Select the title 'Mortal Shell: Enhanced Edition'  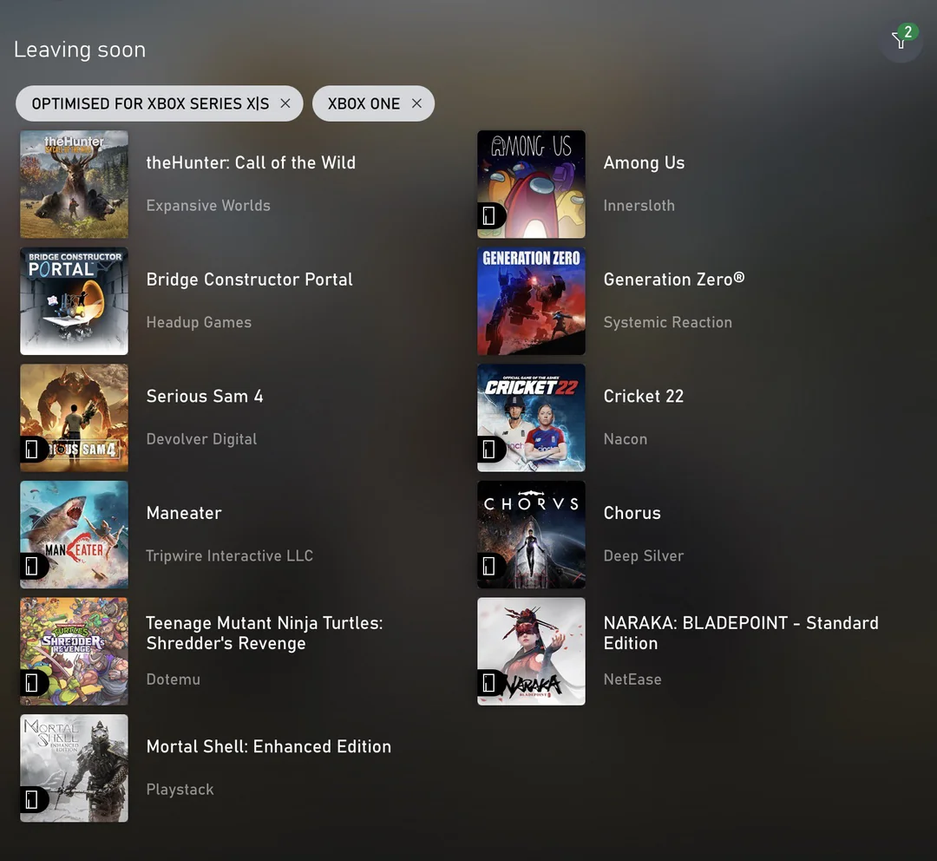[x=269, y=746]
